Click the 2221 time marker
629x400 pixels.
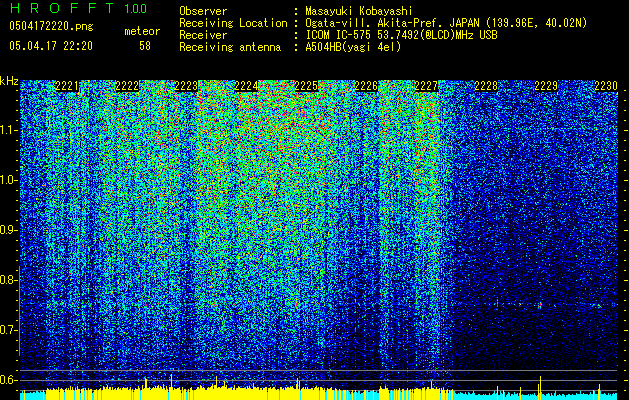click(x=67, y=86)
